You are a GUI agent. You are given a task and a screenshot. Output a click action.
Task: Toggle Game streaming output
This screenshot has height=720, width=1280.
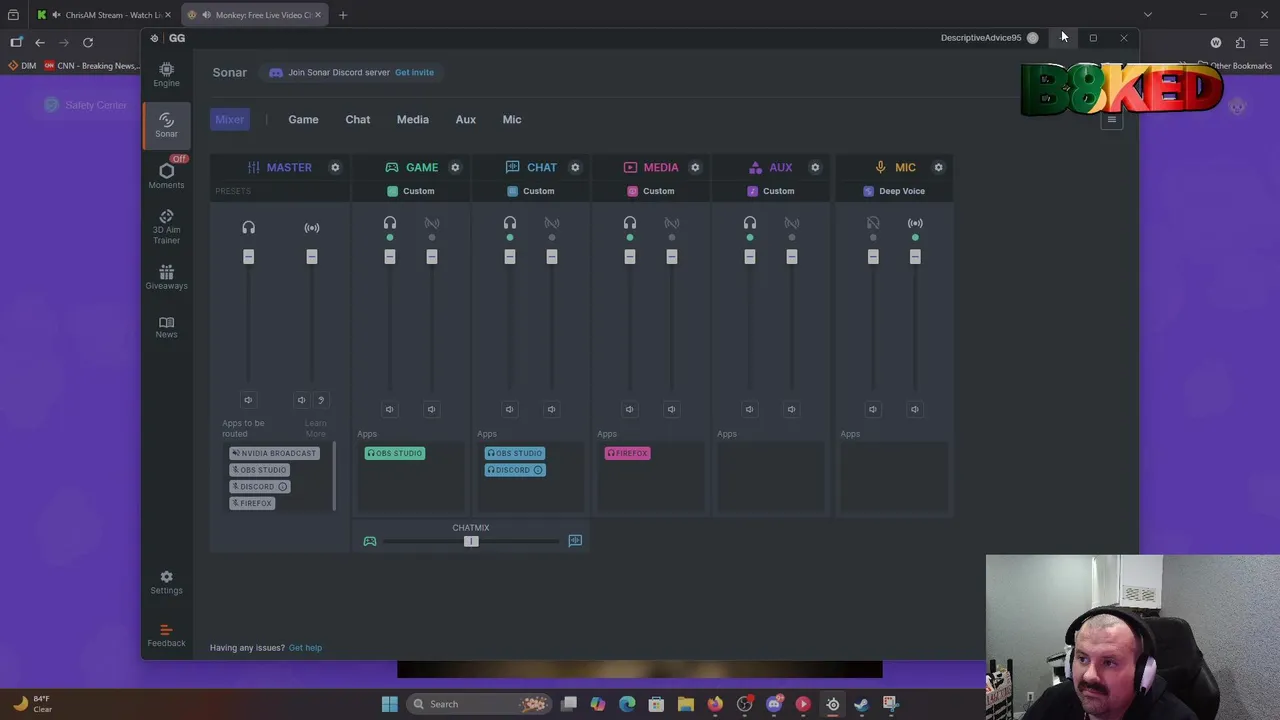point(432,223)
